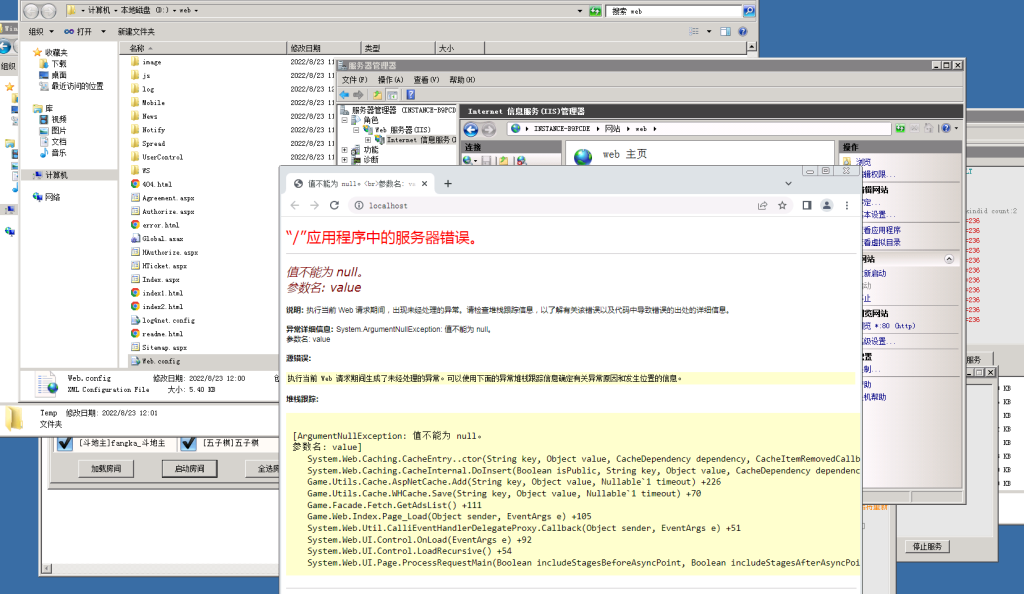
Task: Uncheck the [斗地主]fangka_斗地主 checkbox
Action: pyautogui.click(x=65, y=443)
